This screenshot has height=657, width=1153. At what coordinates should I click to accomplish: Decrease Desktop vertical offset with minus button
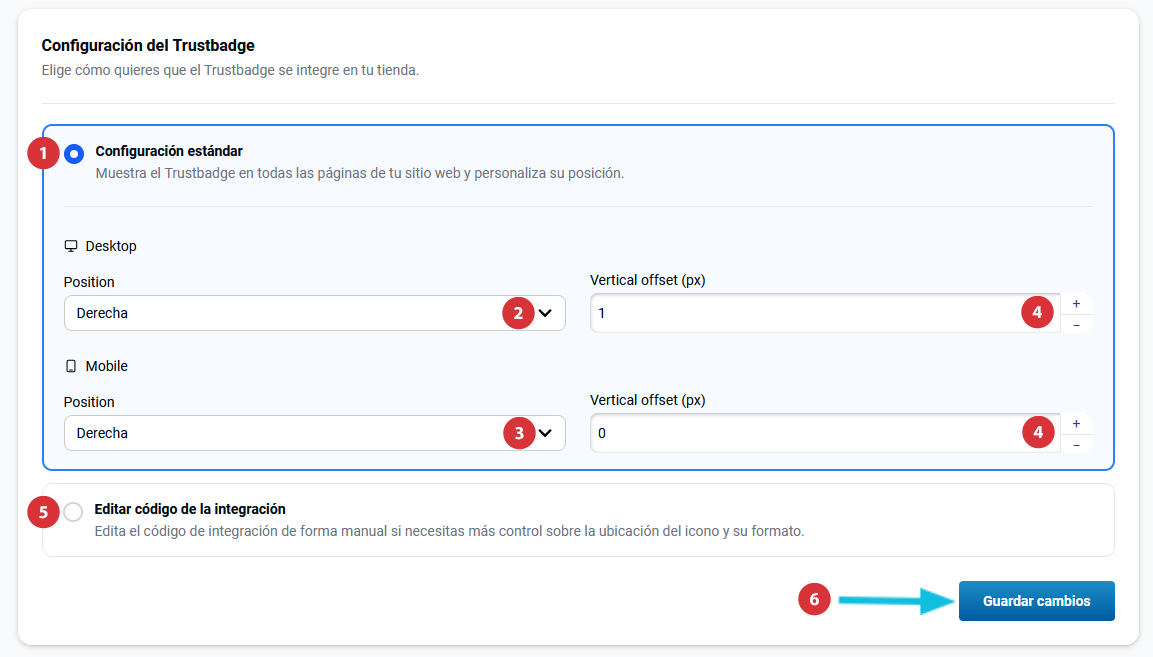(x=1076, y=324)
